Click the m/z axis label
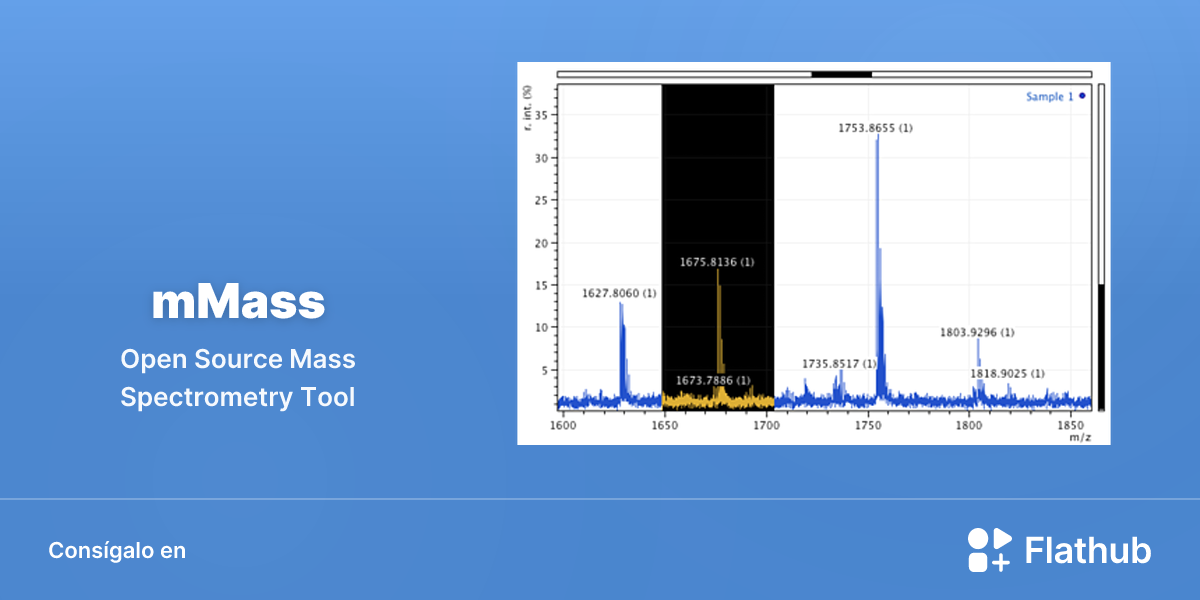The image size is (1200, 600). point(1079,437)
